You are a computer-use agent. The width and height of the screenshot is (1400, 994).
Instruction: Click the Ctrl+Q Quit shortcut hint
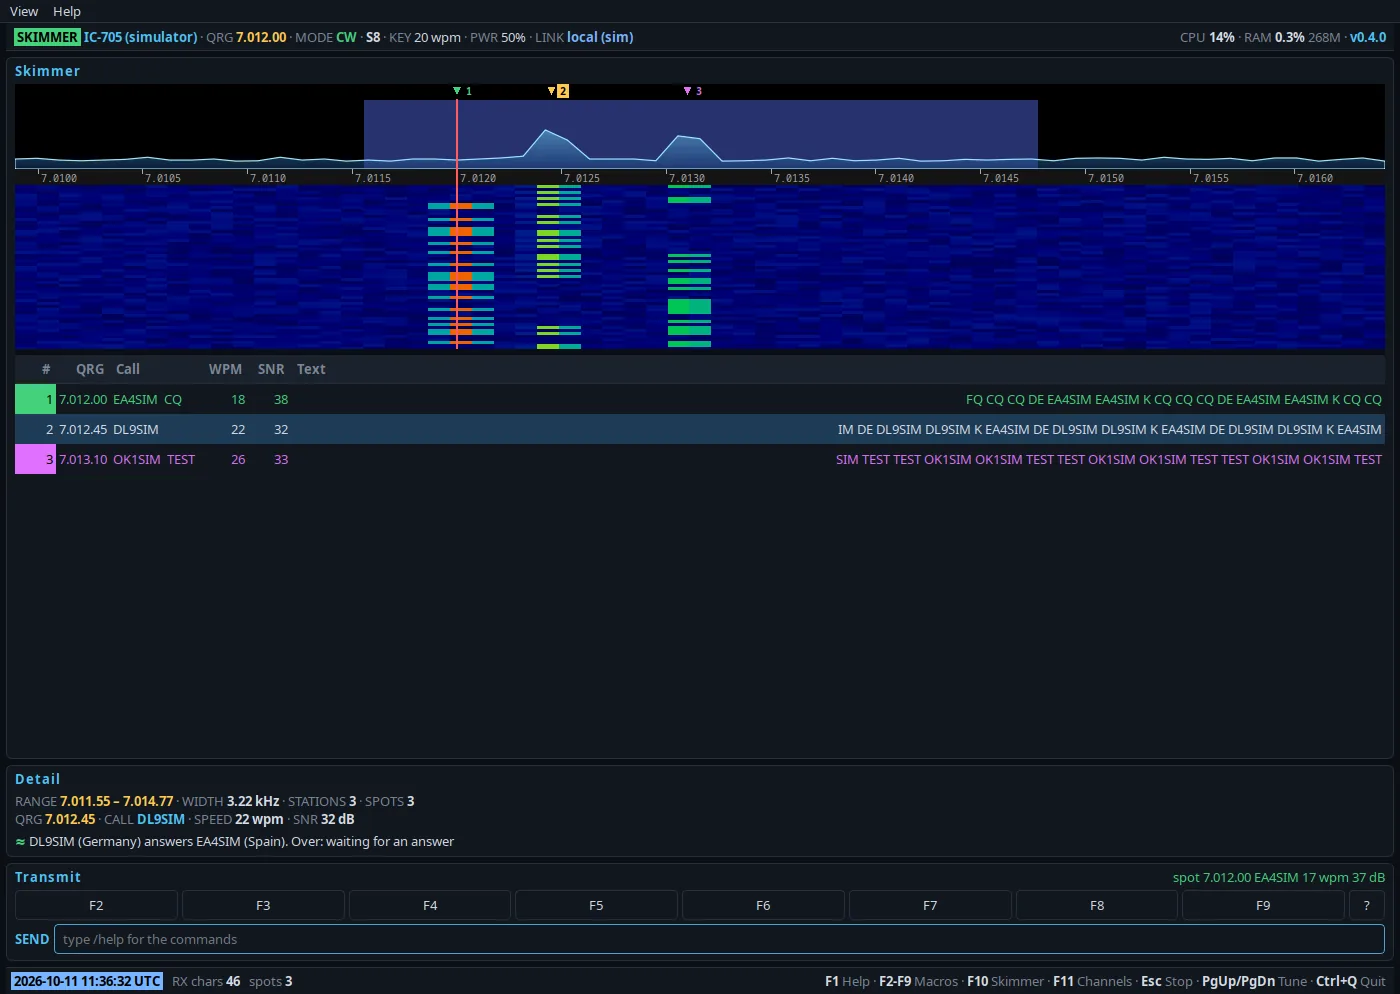(x=1351, y=981)
